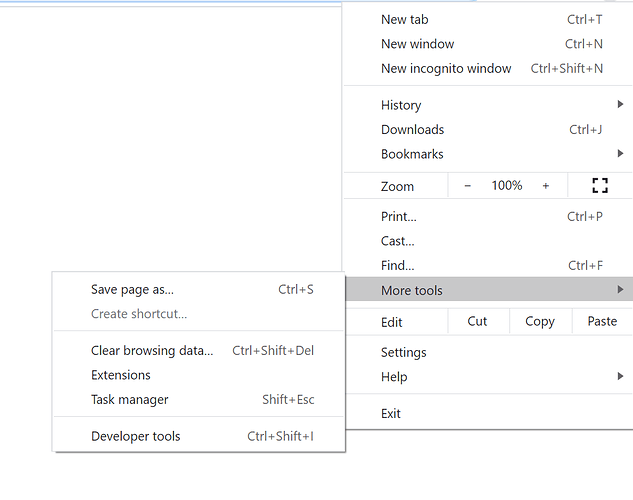Click the fullscreen icon in Zoom row
The height and width of the screenshot is (500, 633).
600,186
